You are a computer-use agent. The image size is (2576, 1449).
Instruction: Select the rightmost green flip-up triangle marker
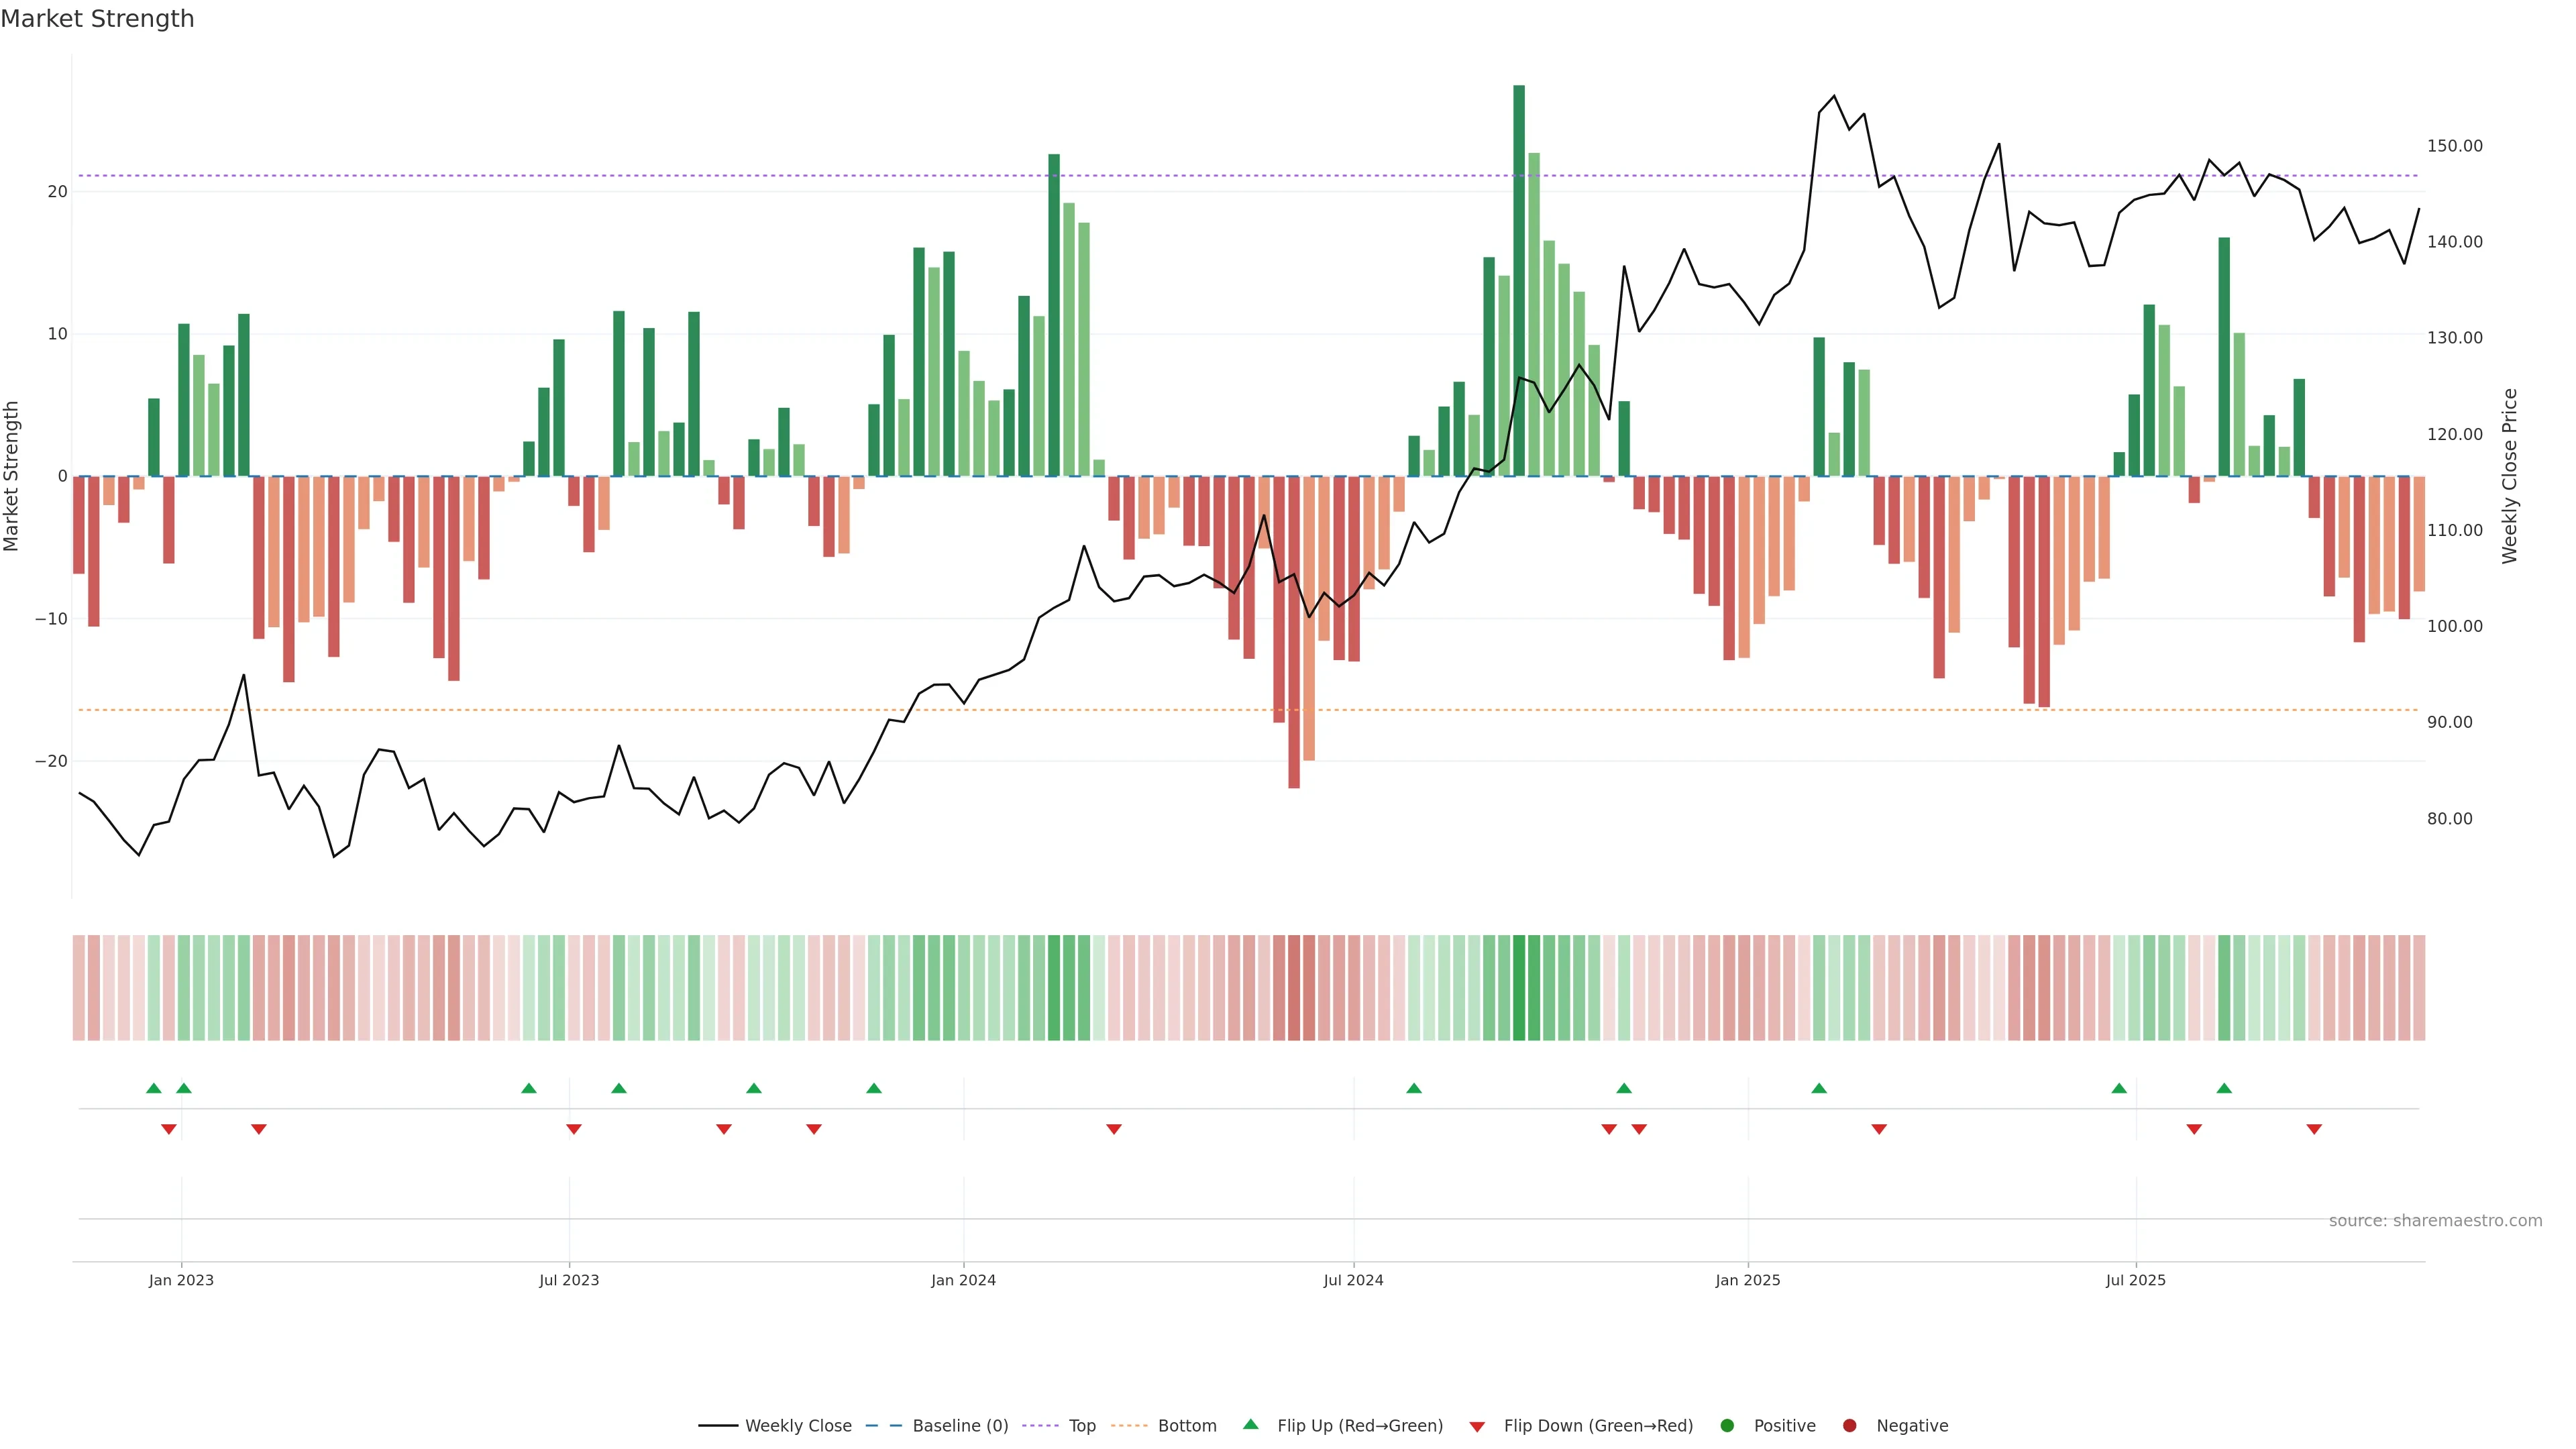tap(2224, 1088)
